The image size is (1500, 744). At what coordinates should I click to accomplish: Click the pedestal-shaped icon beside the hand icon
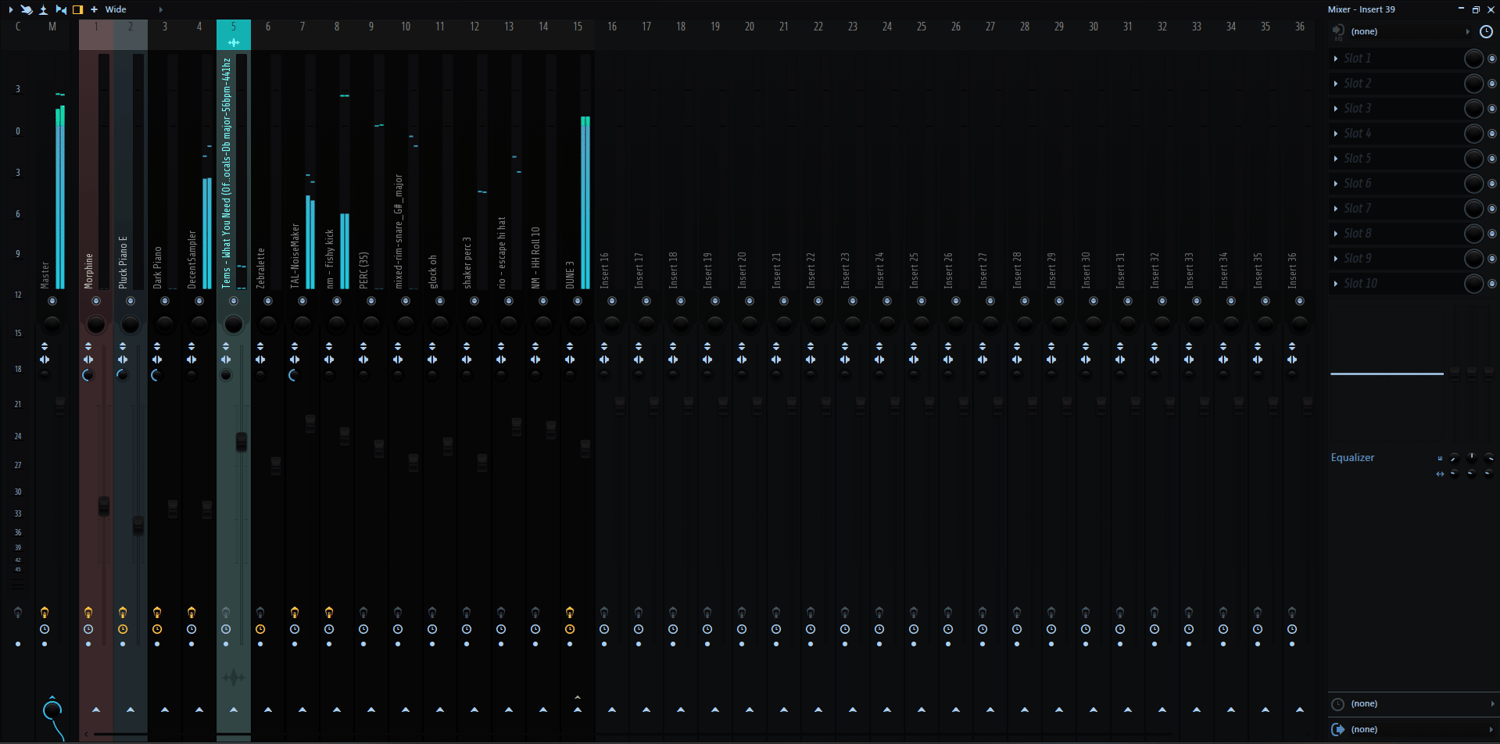43,9
